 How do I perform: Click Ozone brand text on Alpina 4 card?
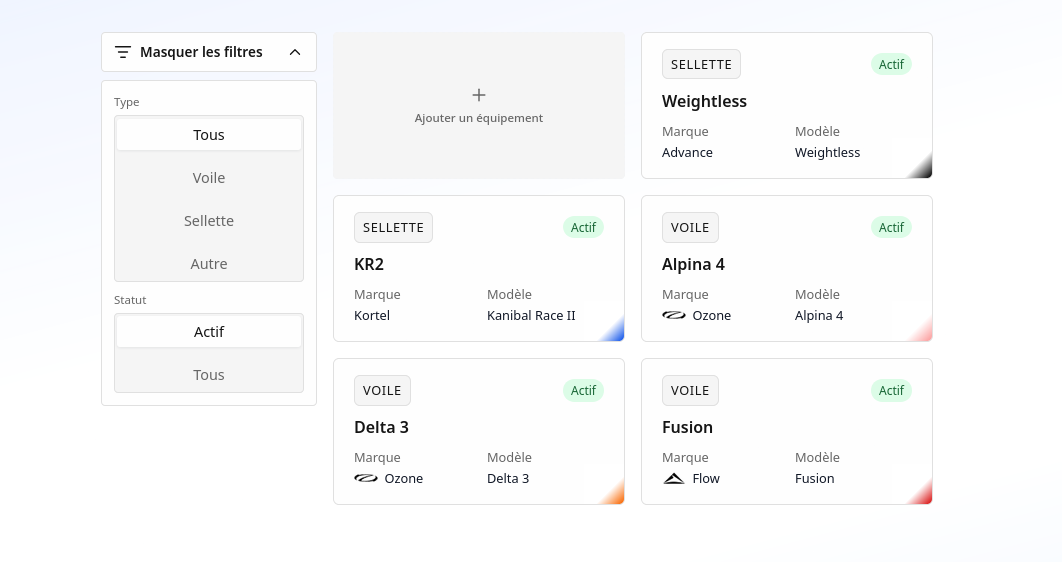712,316
